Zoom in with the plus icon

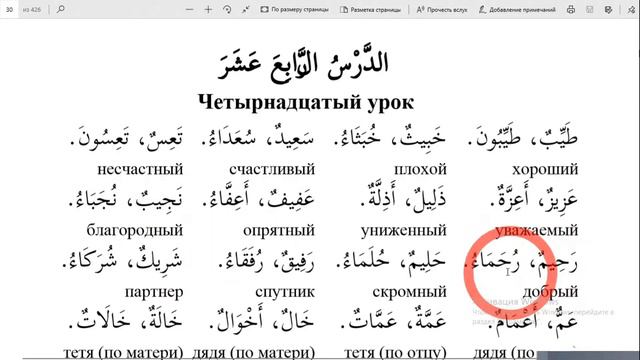(x=208, y=9)
